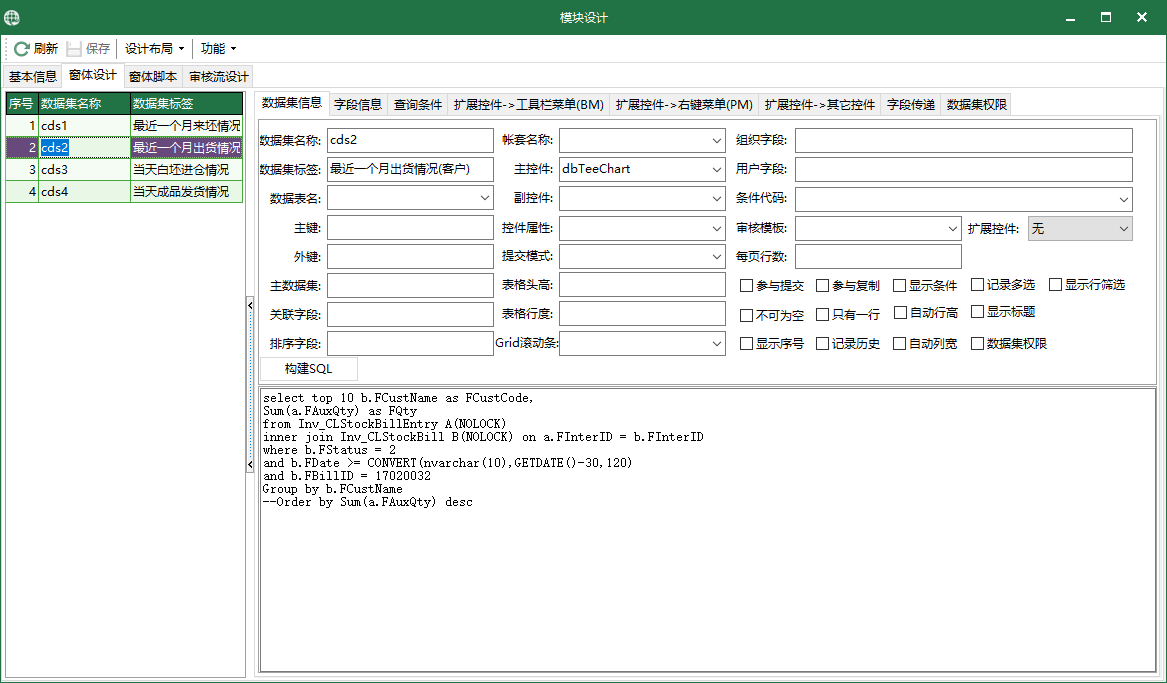Viewport: 1167px width, 683px height.
Task: Expand the 数据表名 dropdown
Action: [x=485, y=199]
